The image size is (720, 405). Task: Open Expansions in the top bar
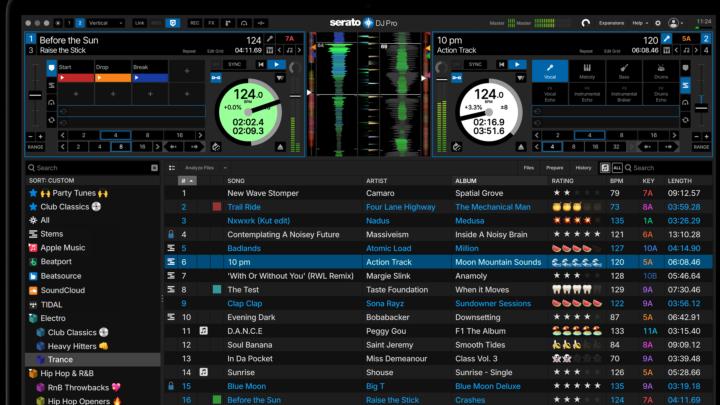pos(611,23)
